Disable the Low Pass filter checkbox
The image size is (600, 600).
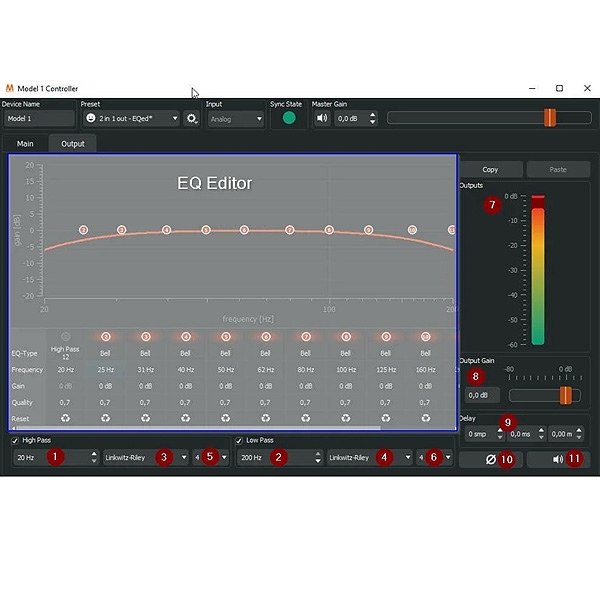pyautogui.click(x=239, y=440)
